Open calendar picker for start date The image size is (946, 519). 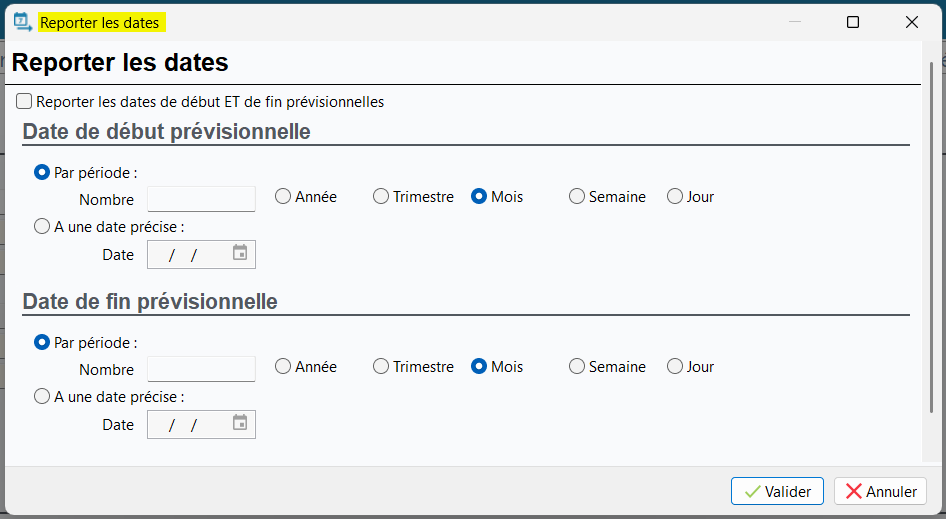pyautogui.click(x=240, y=253)
